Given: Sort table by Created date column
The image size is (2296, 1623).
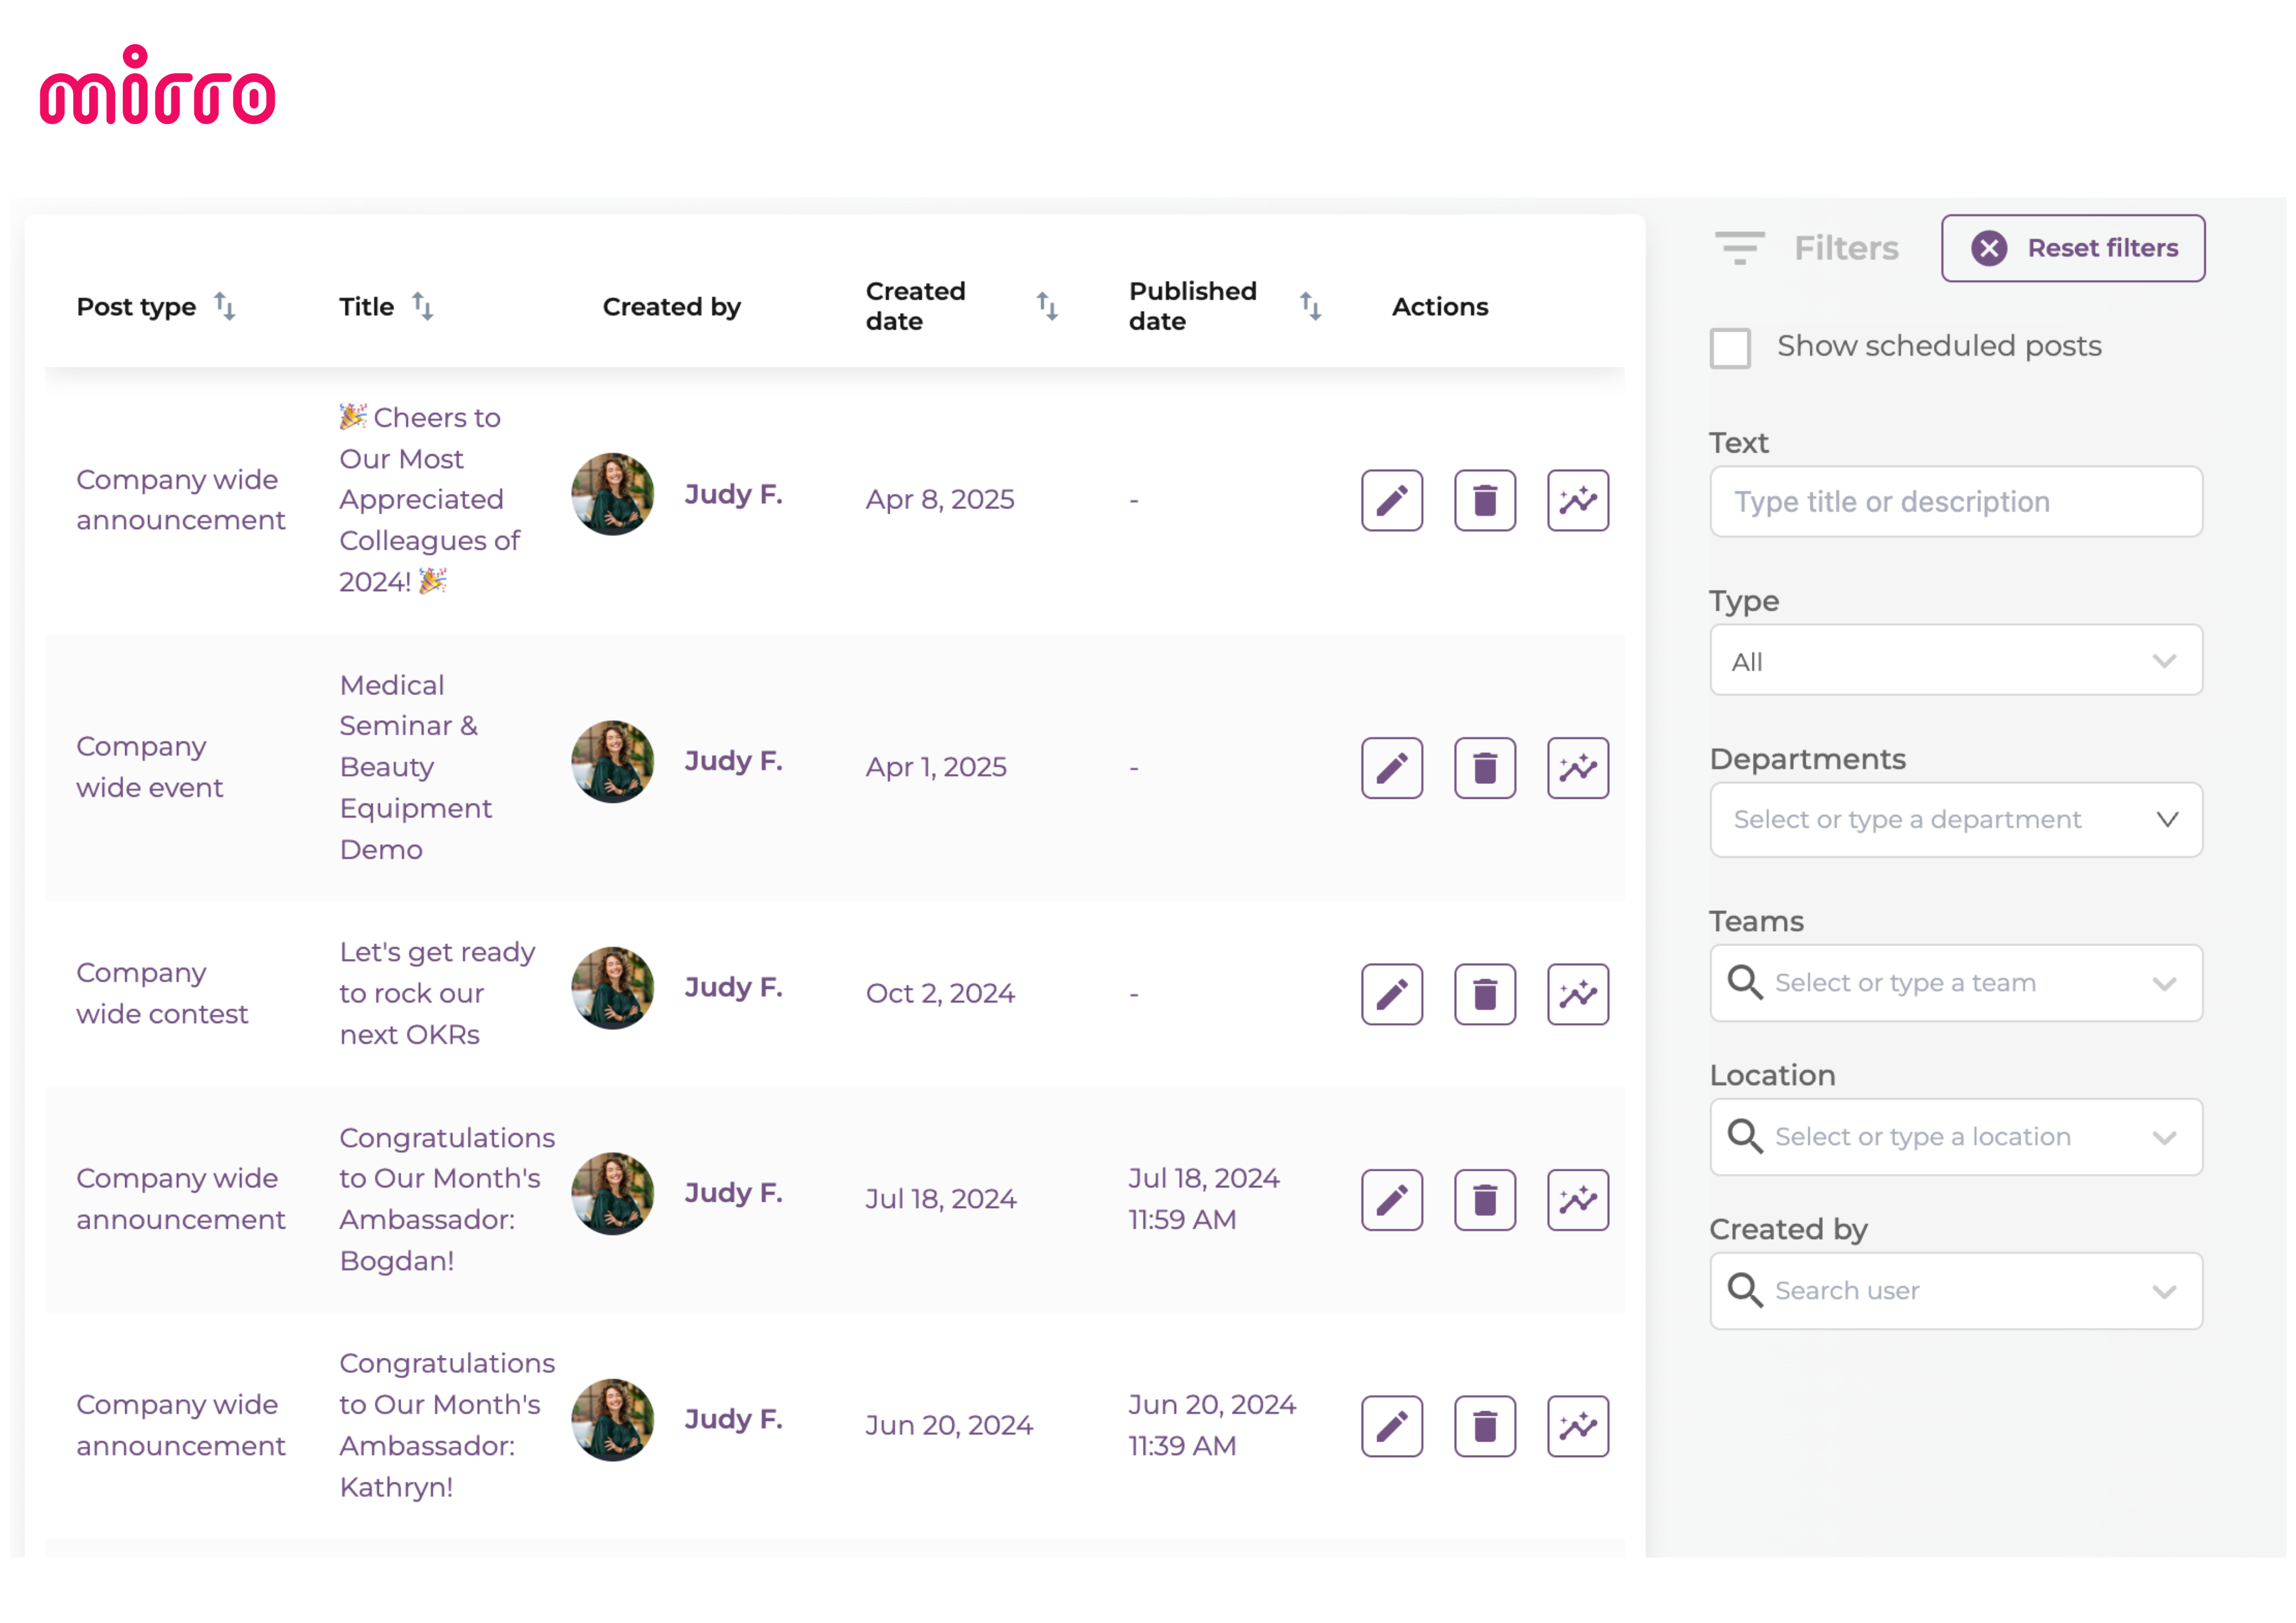Looking at the screenshot, I should pos(1047,306).
